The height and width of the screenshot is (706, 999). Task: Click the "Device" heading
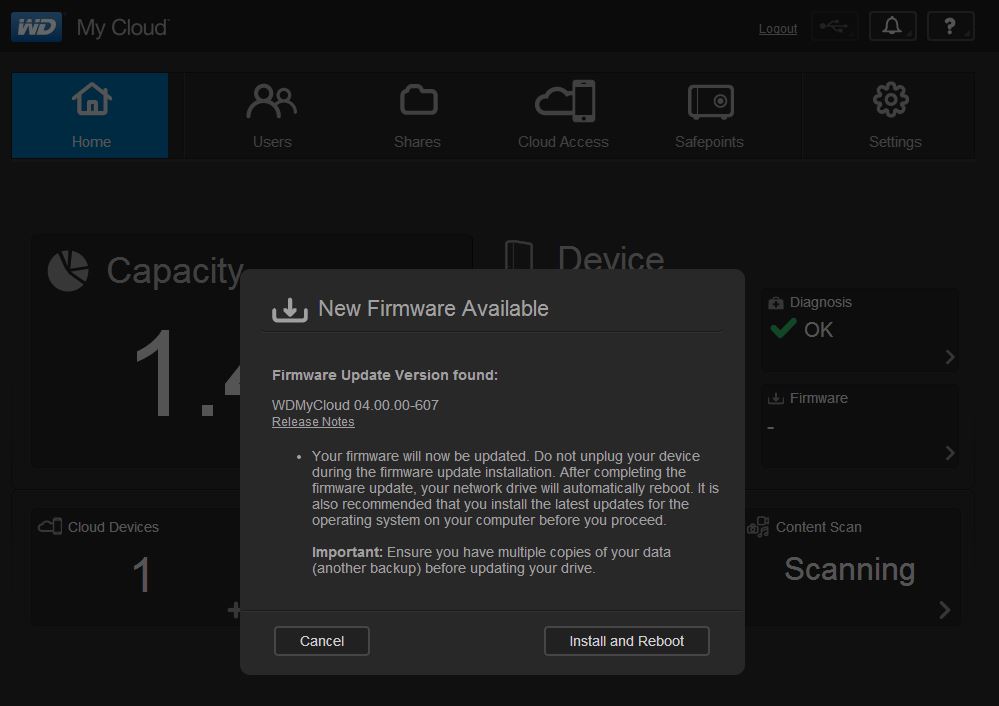pos(611,257)
